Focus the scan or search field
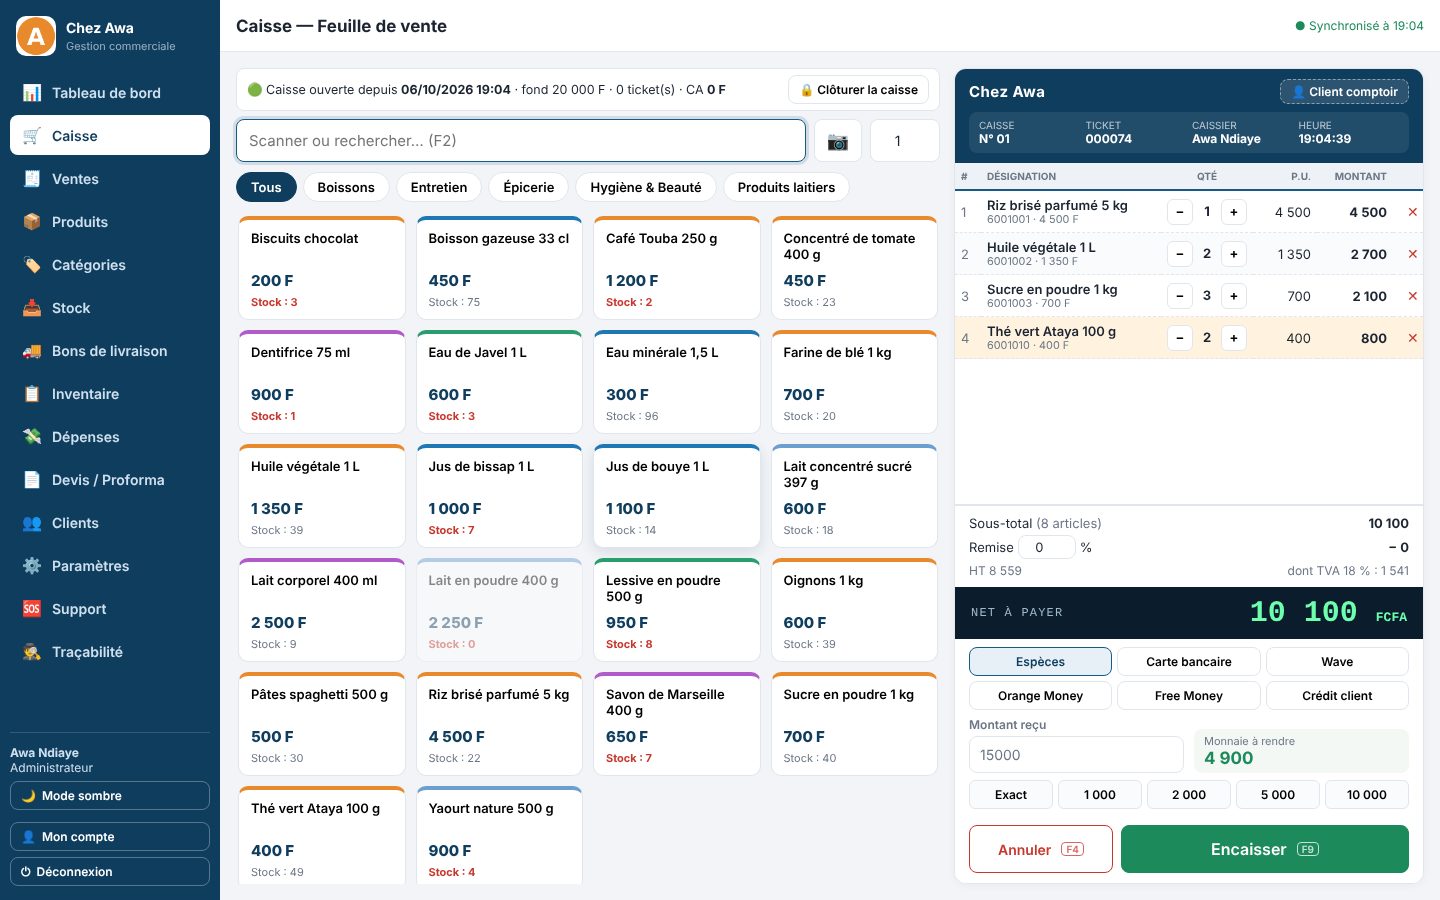The image size is (1440, 900). click(521, 141)
